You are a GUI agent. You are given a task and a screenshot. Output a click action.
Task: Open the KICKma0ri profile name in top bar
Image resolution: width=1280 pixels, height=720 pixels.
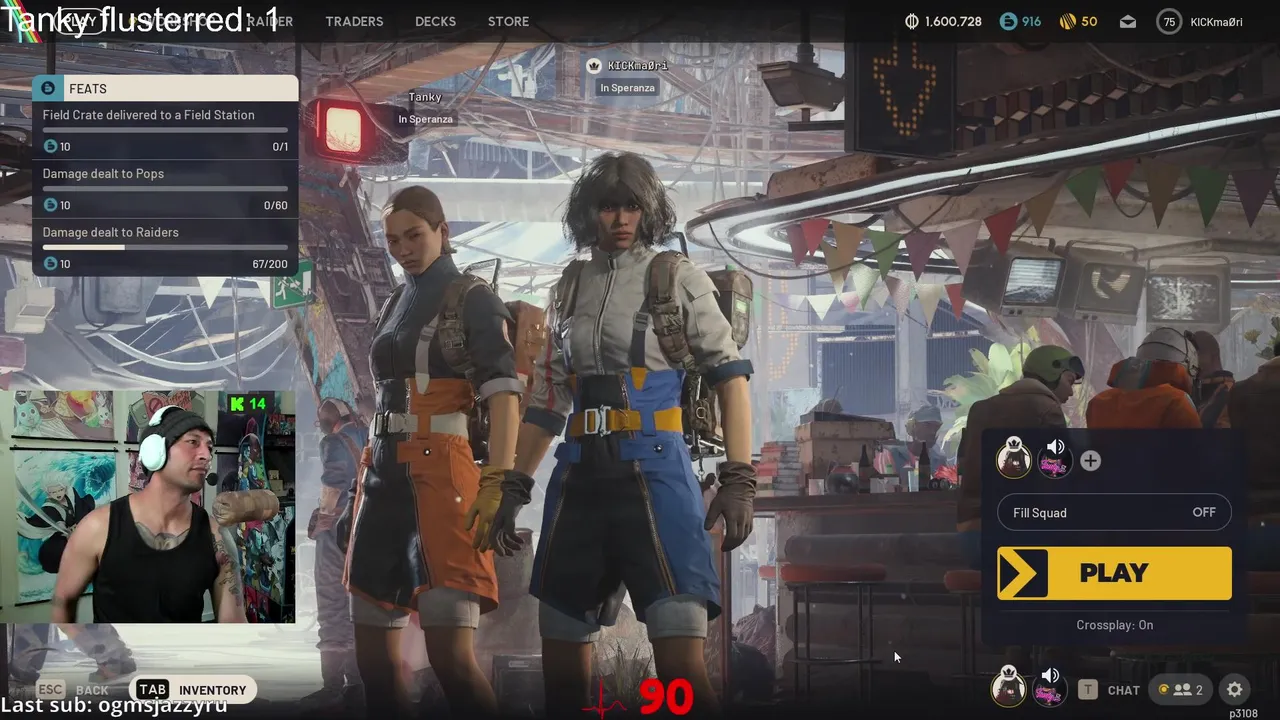coord(1216,21)
